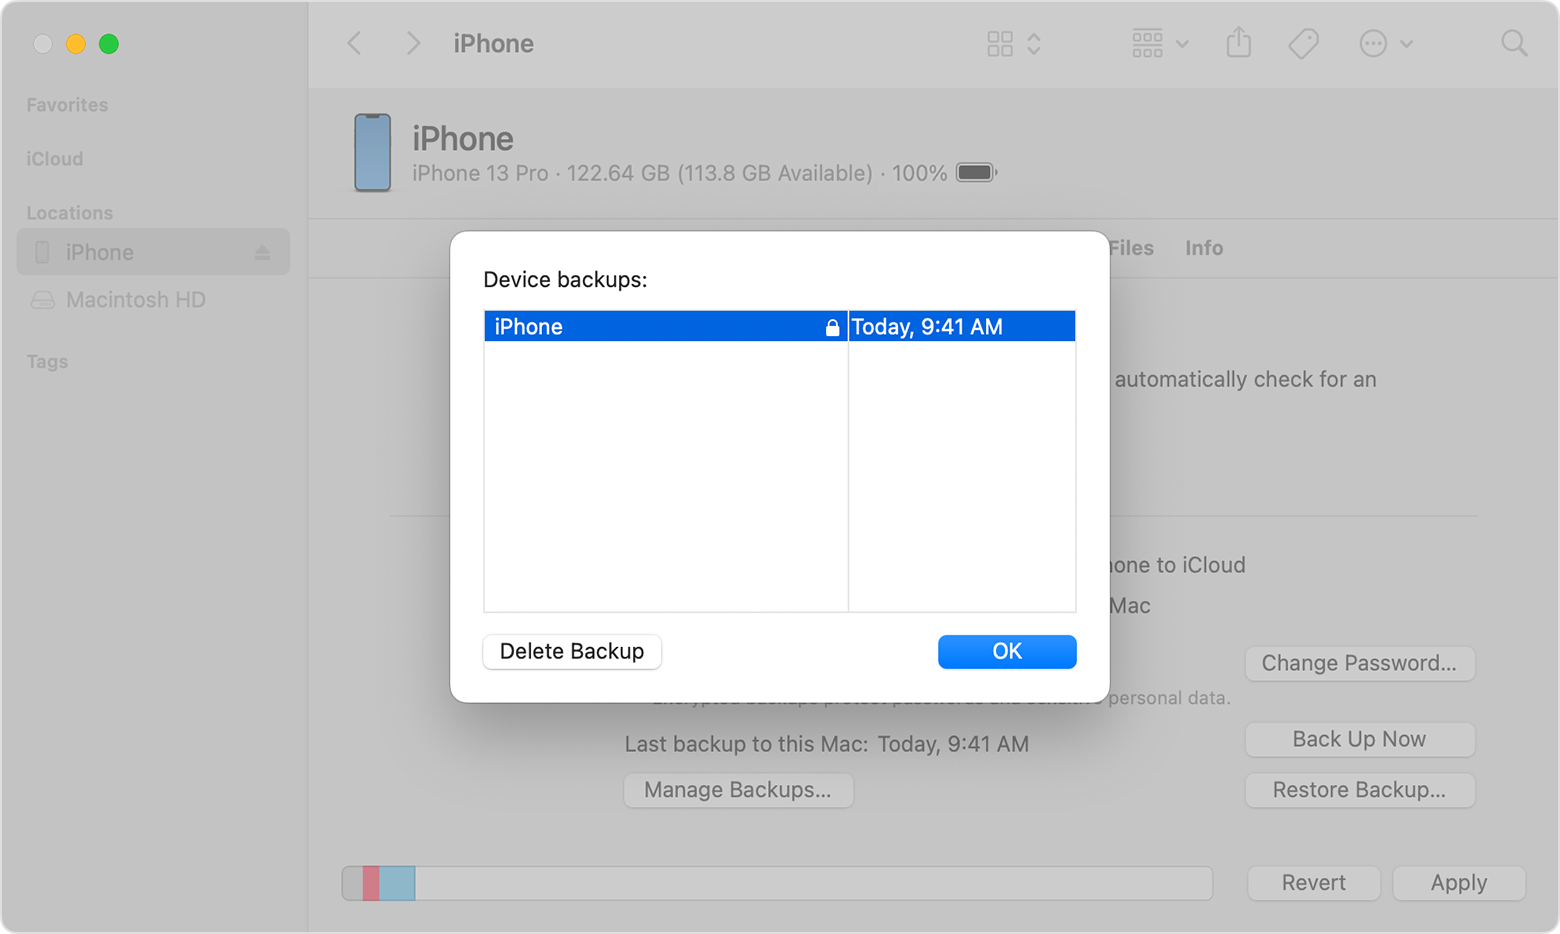The image size is (1560, 934).
Task: Select the iPhone backup row
Action: tap(780, 326)
